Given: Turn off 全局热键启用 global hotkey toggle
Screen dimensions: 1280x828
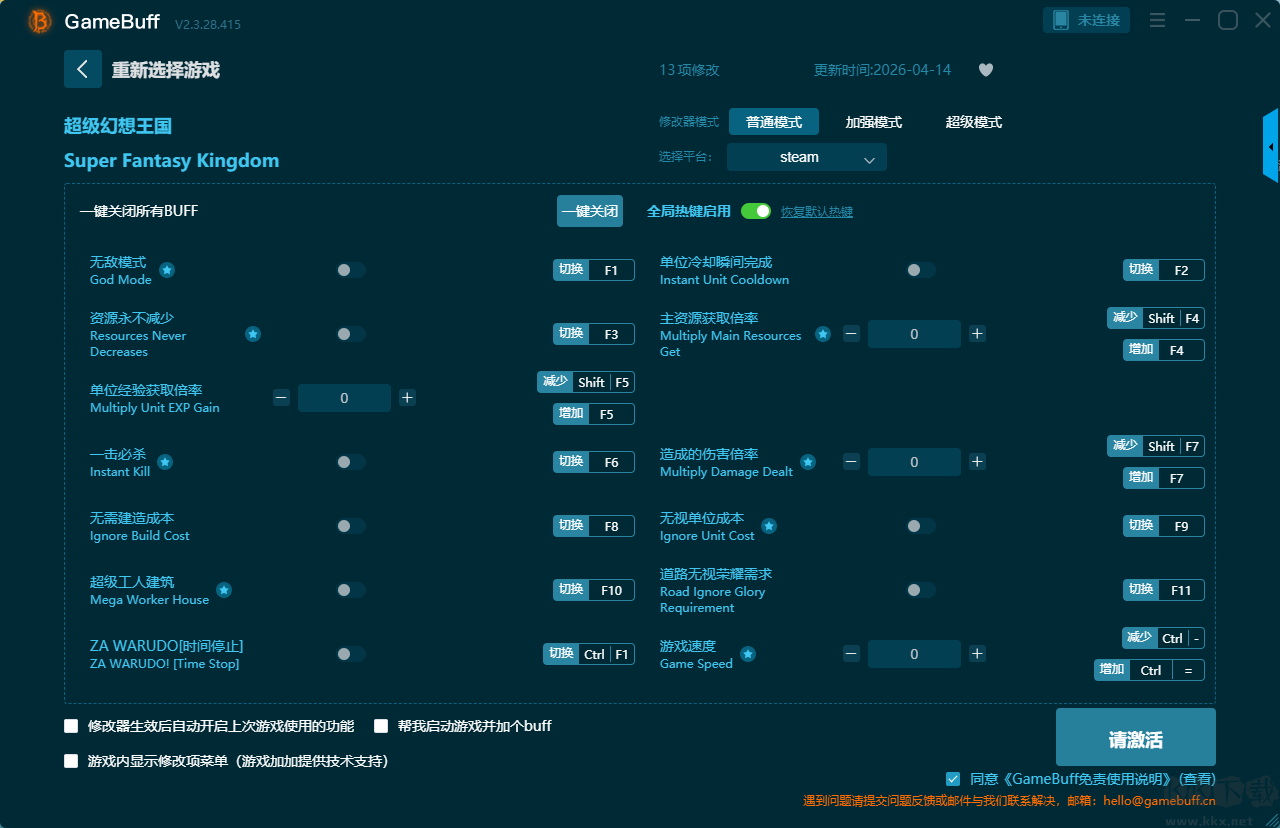Looking at the screenshot, I should 756,211.
